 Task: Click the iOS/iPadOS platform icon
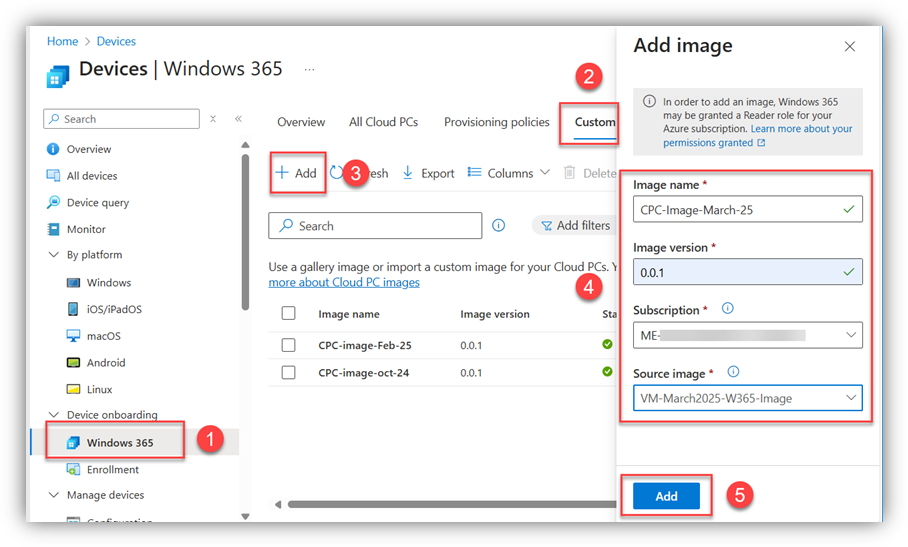[73, 309]
